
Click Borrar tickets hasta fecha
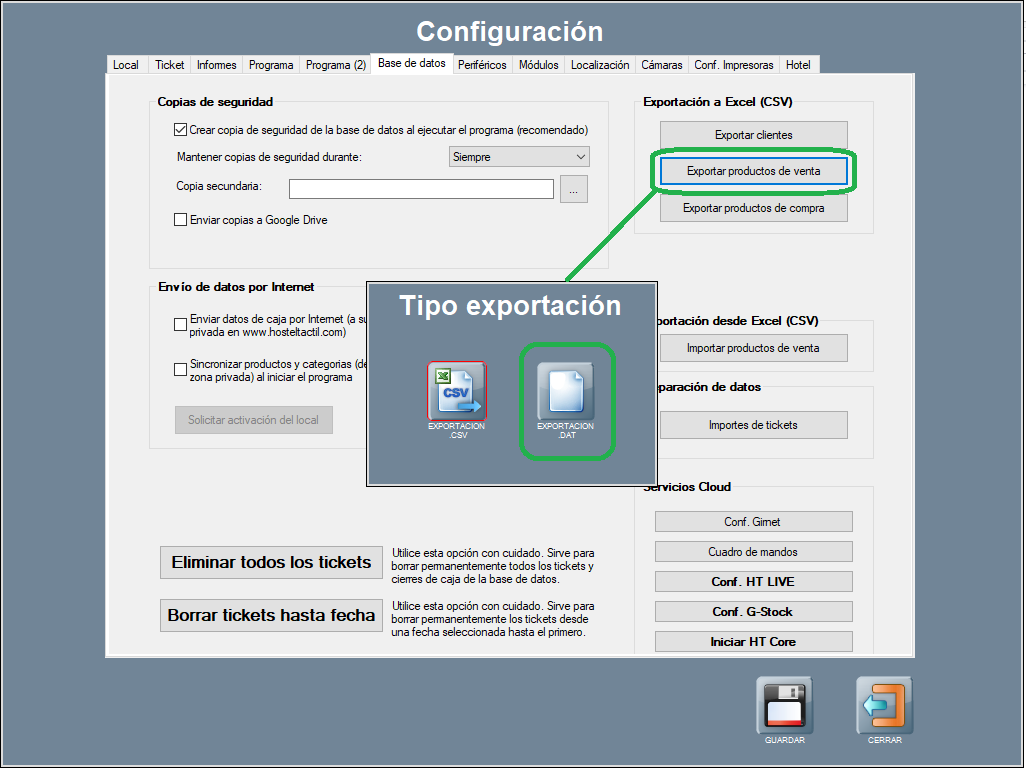271,615
